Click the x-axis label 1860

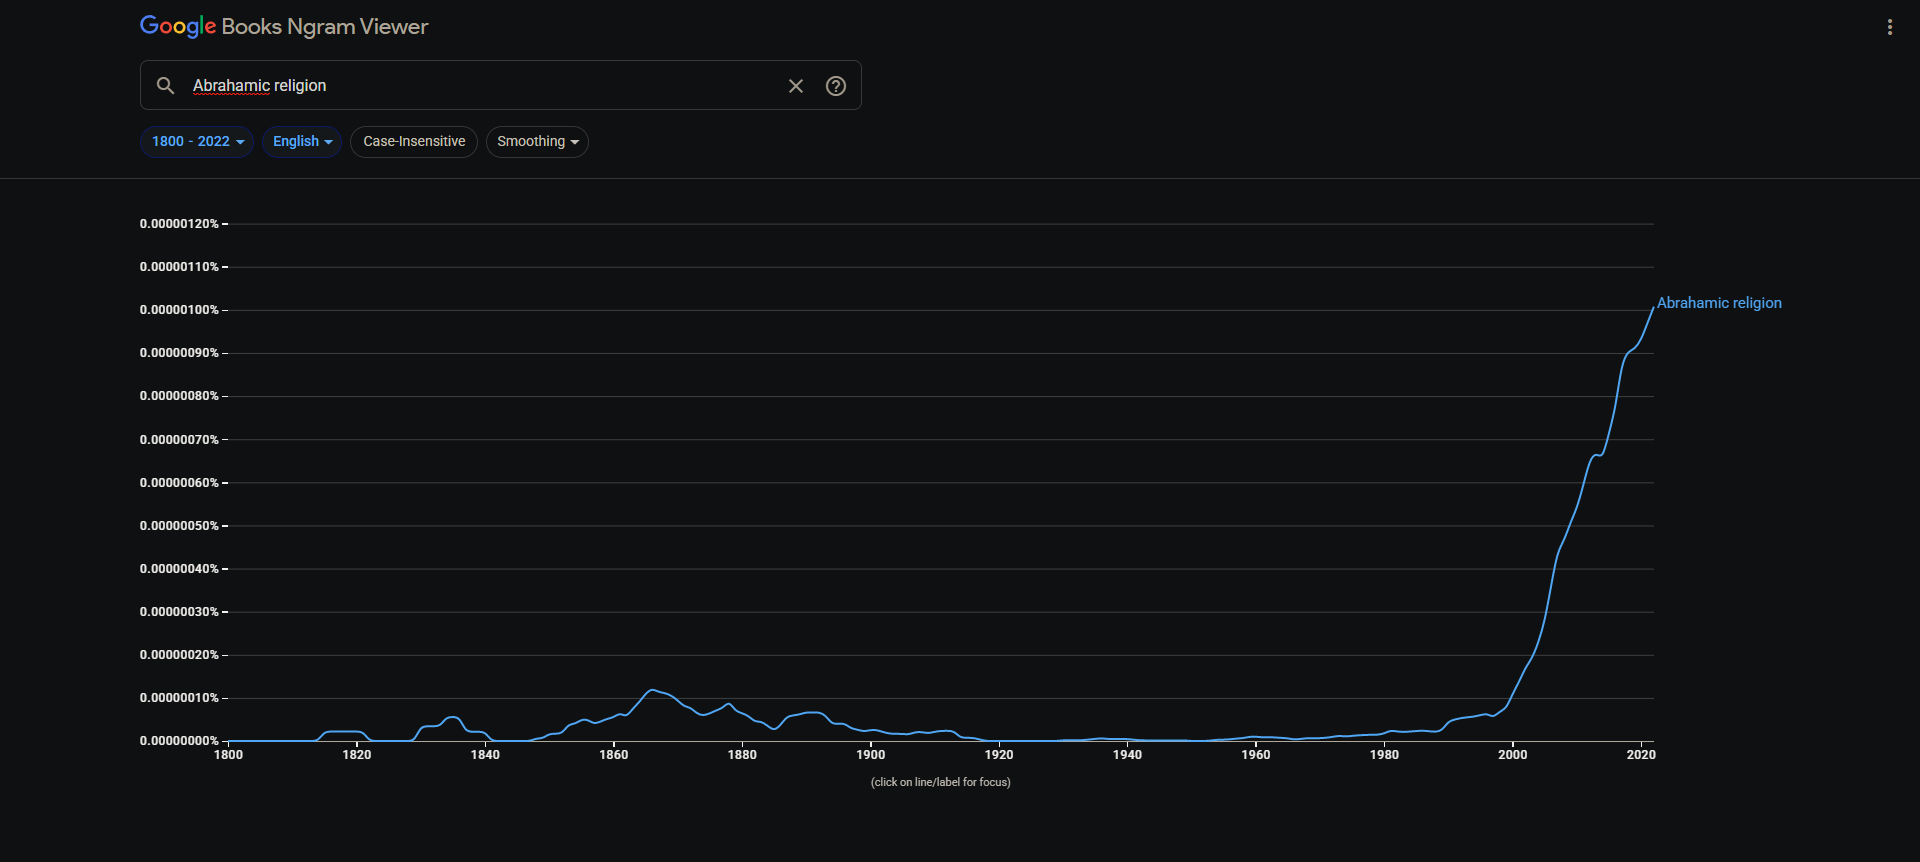pos(613,755)
